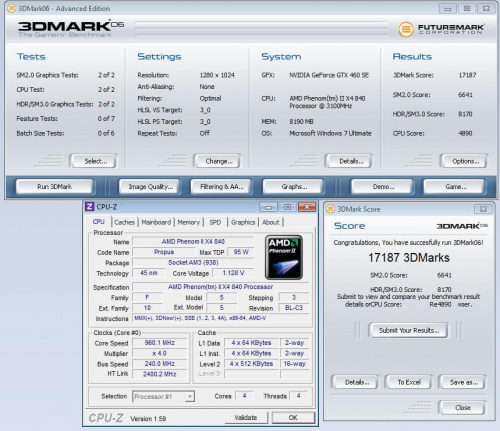Open the Graphics tab in CPU-Z
500x431 pixels.
click(243, 222)
